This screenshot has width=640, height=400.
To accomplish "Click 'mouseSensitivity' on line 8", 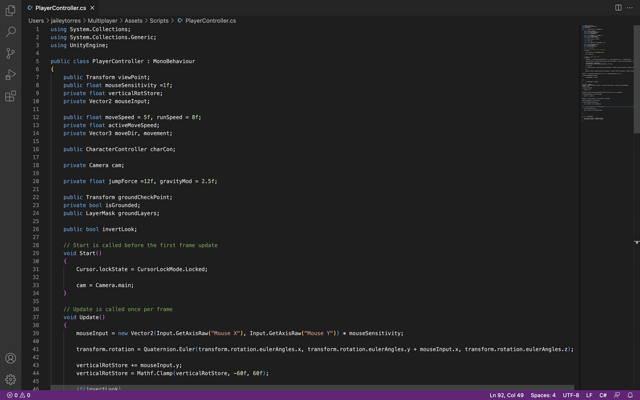I will [131, 85].
